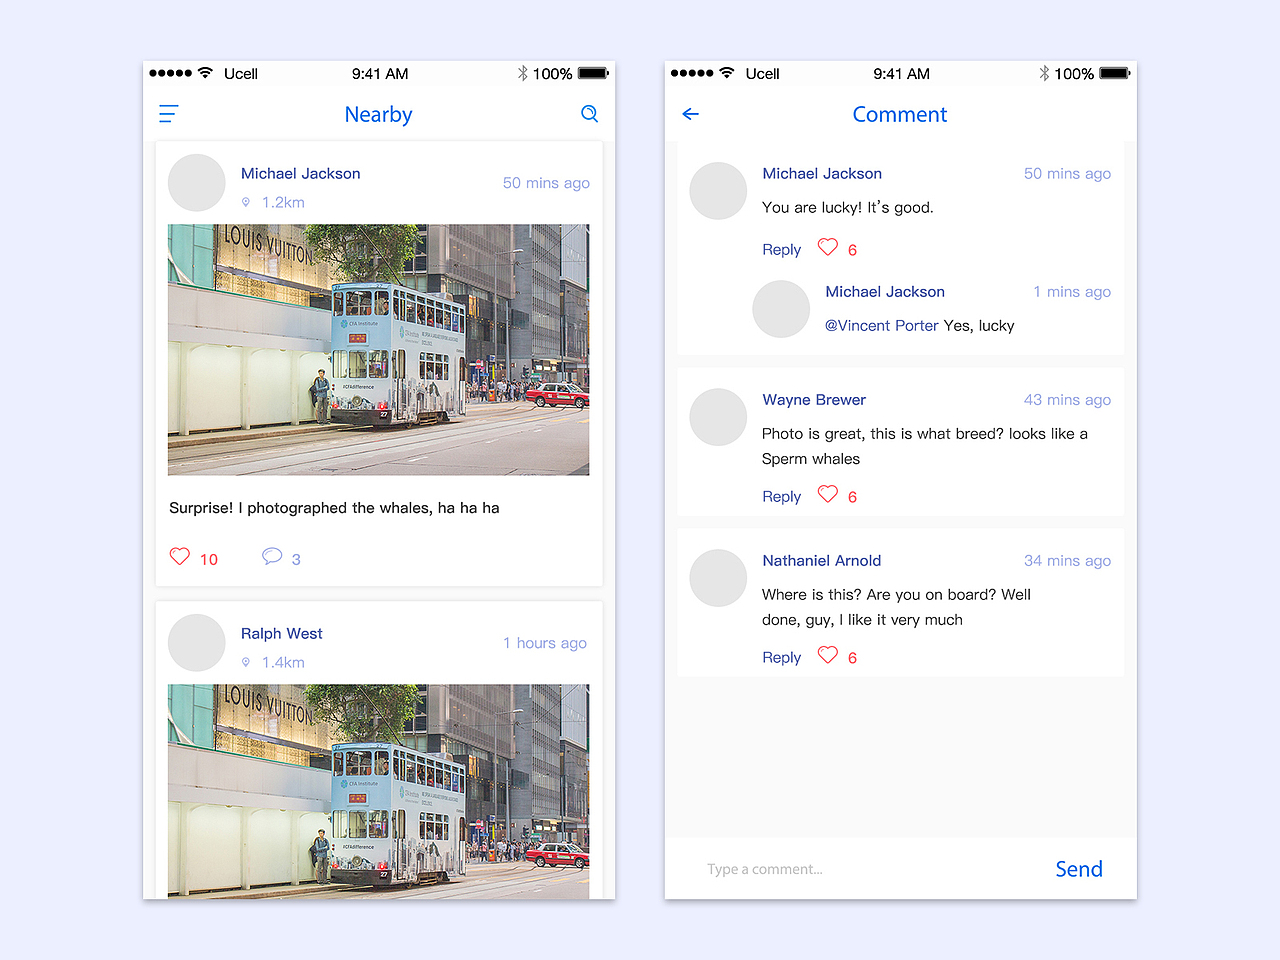
Task: Tap the like count 10
Action: 209,560
